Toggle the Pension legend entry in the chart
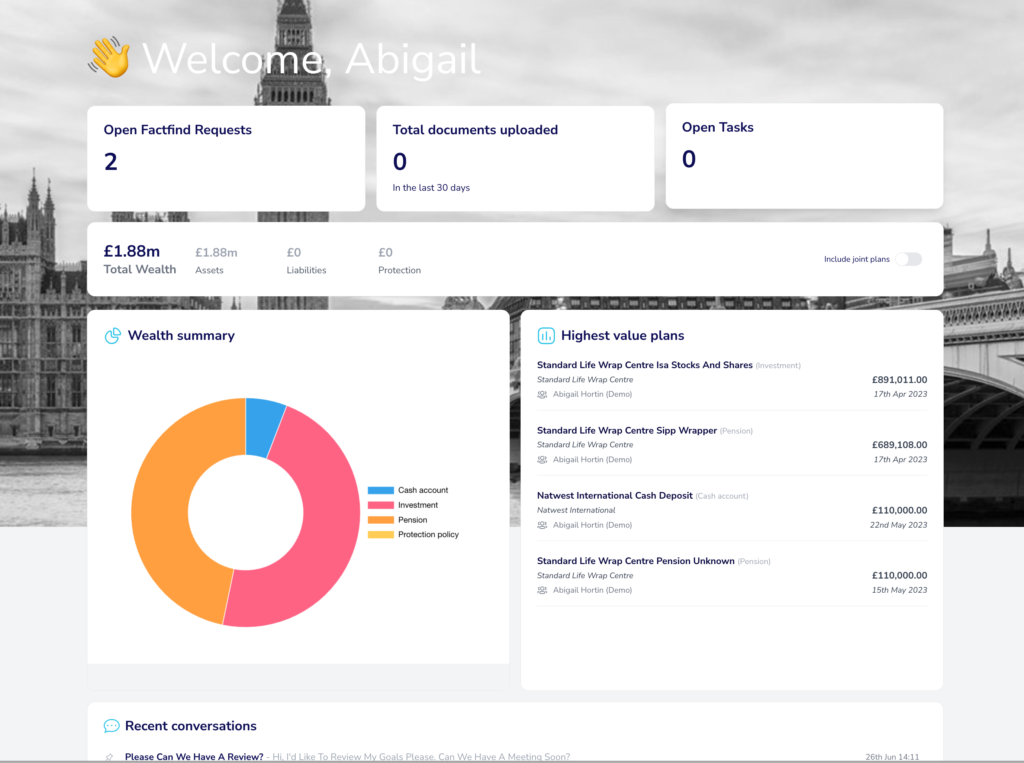 (412, 520)
